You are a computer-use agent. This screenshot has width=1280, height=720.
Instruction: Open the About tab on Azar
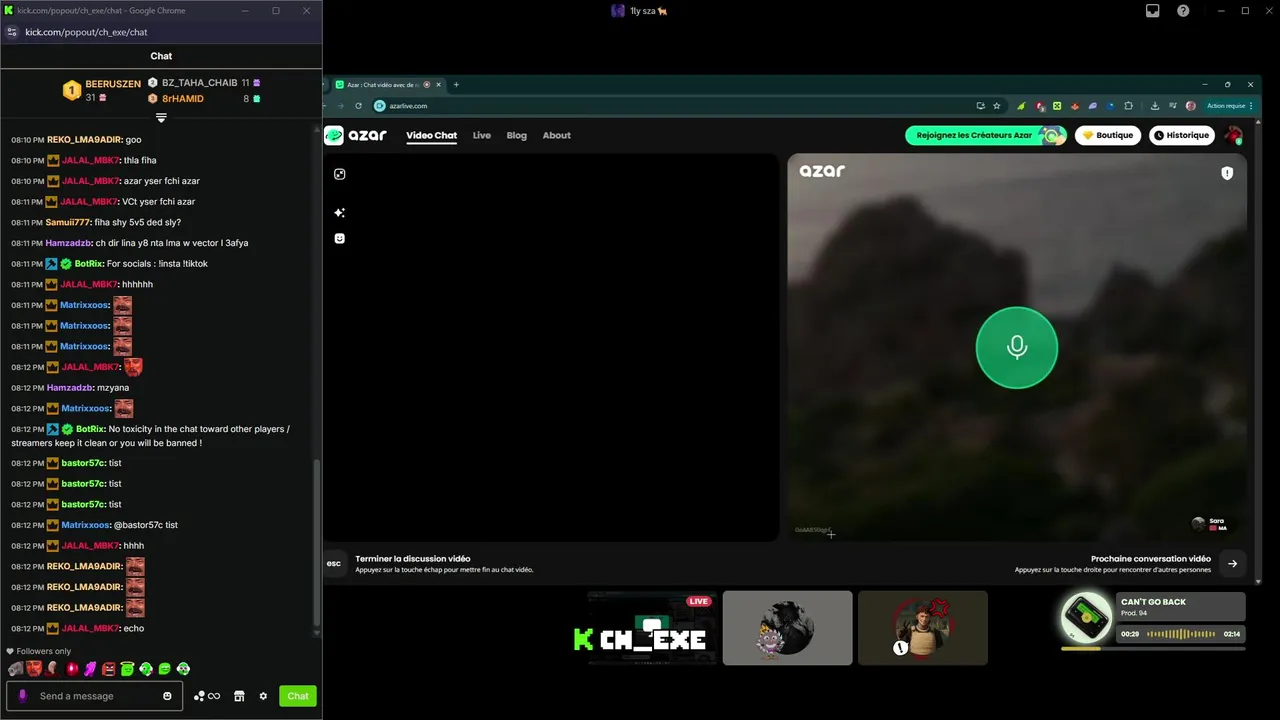pyautogui.click(x=556, y=135)
